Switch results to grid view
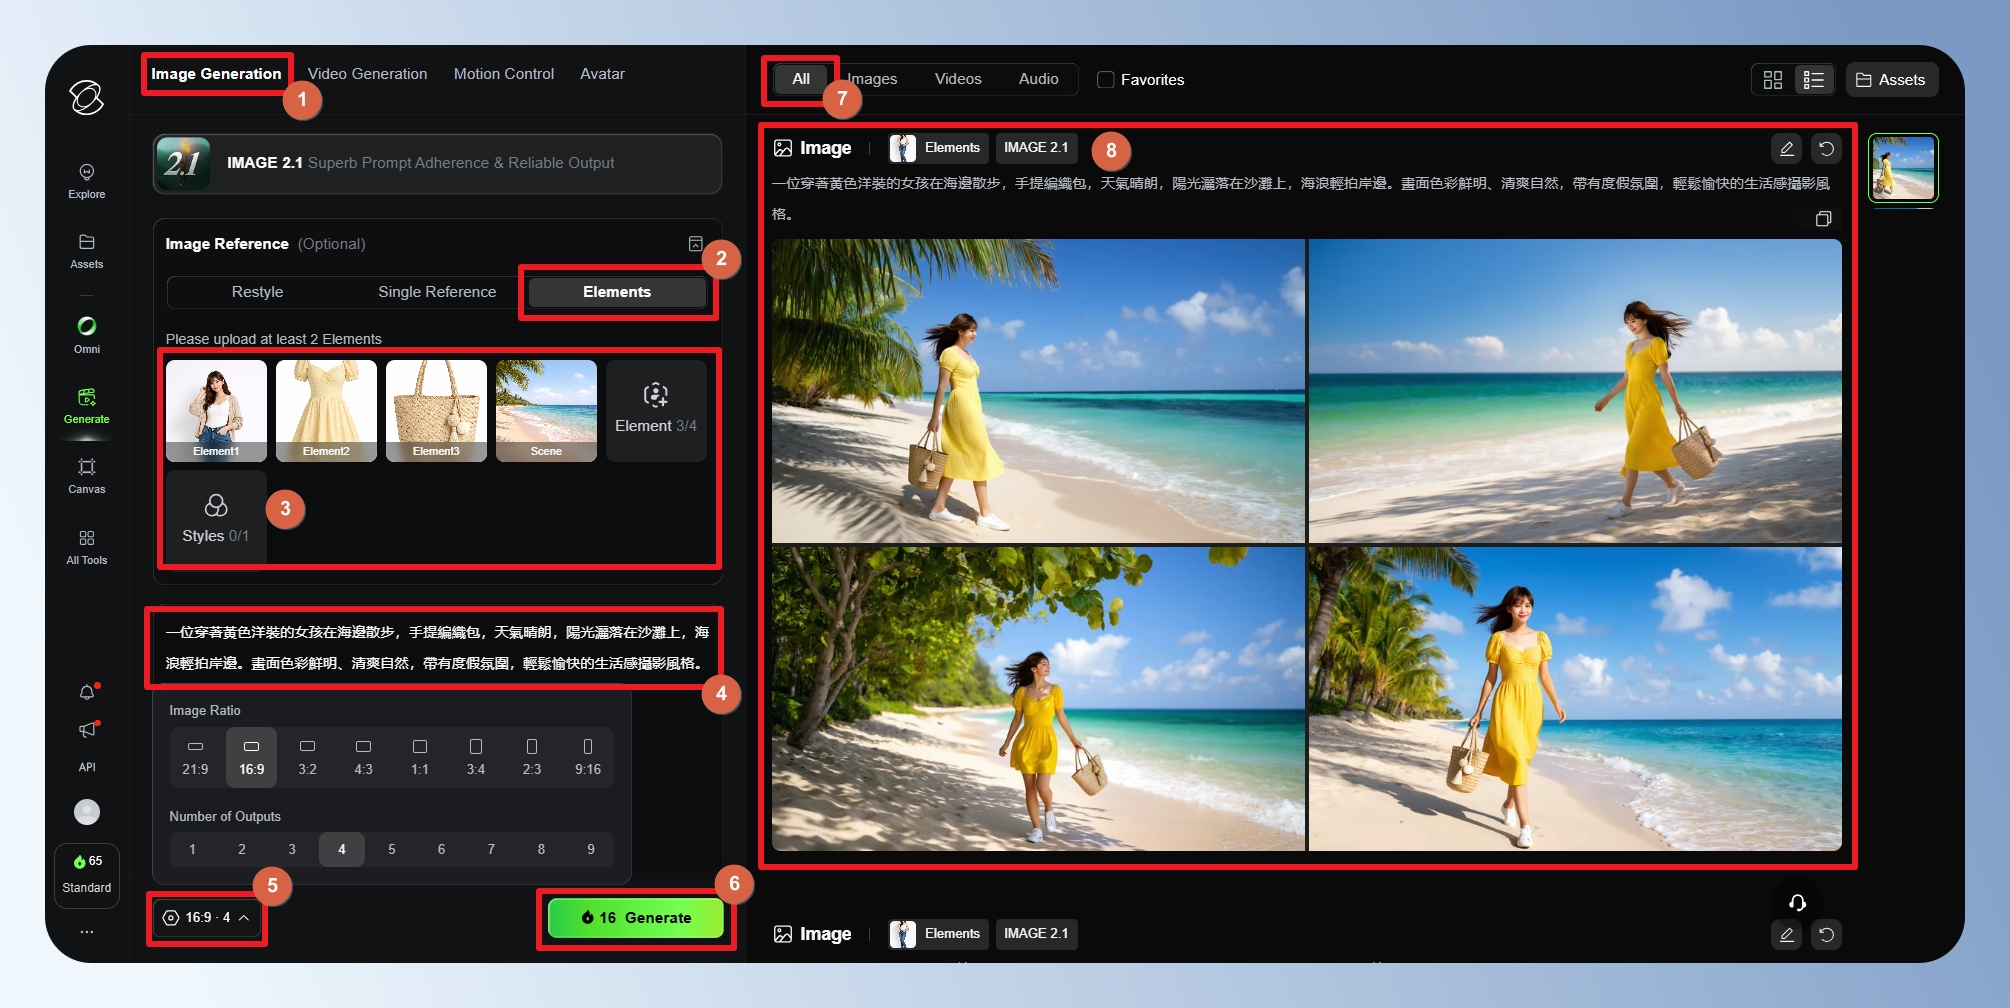This screenshot has height=1008, width=2010. pyautogui.click(x=1773, y=80)
